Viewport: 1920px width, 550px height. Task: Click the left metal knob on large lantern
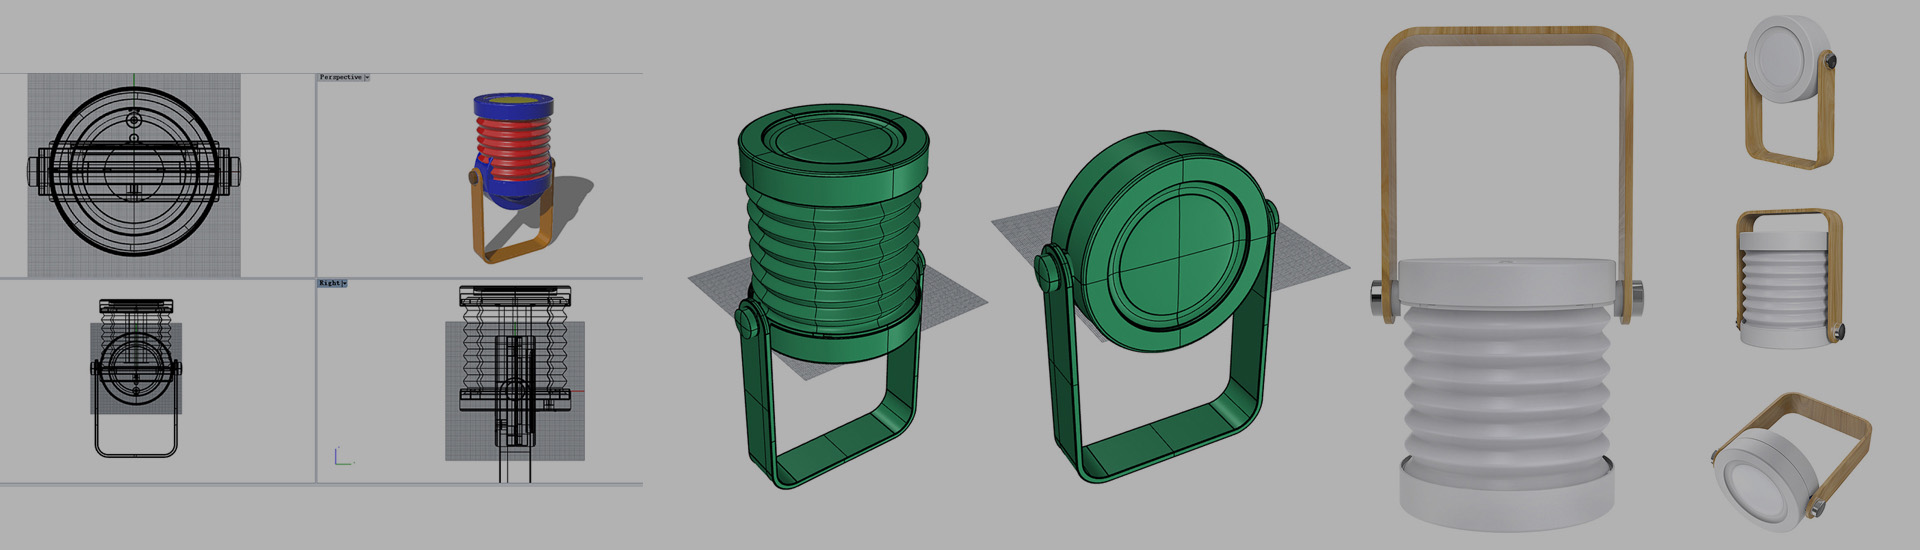1380,295
